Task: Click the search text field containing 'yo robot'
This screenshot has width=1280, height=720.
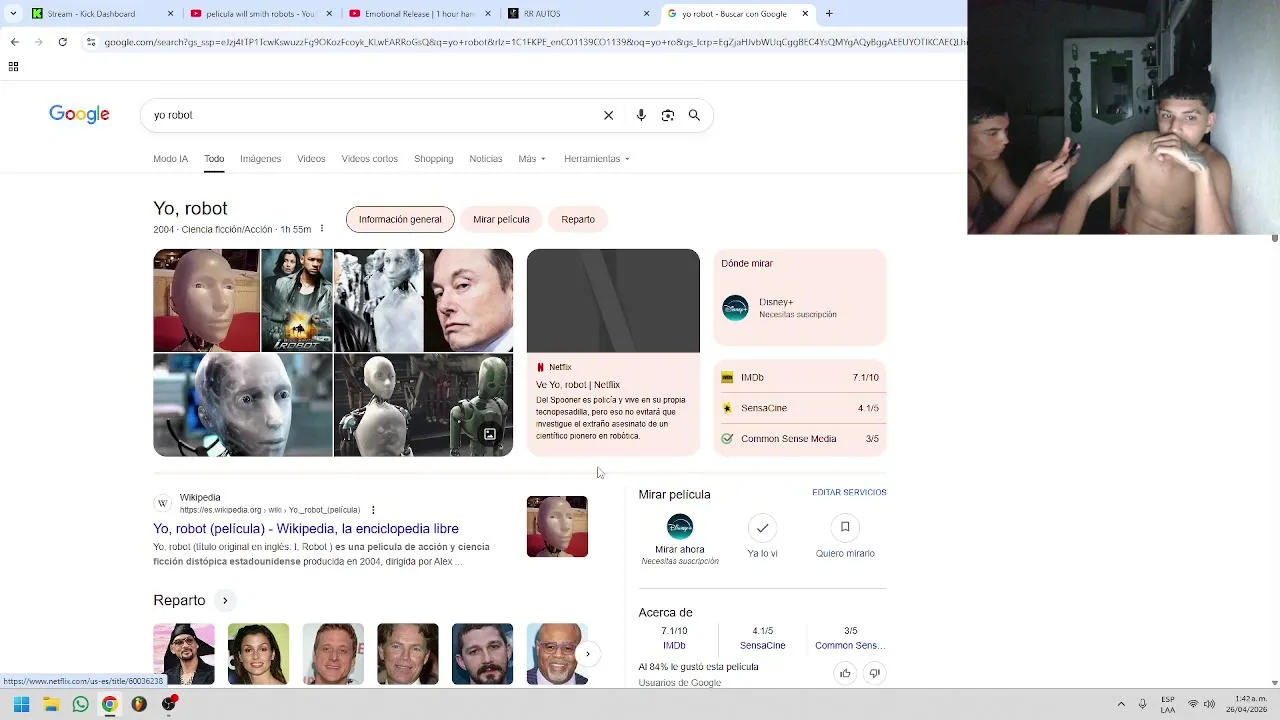Action: 370,115
